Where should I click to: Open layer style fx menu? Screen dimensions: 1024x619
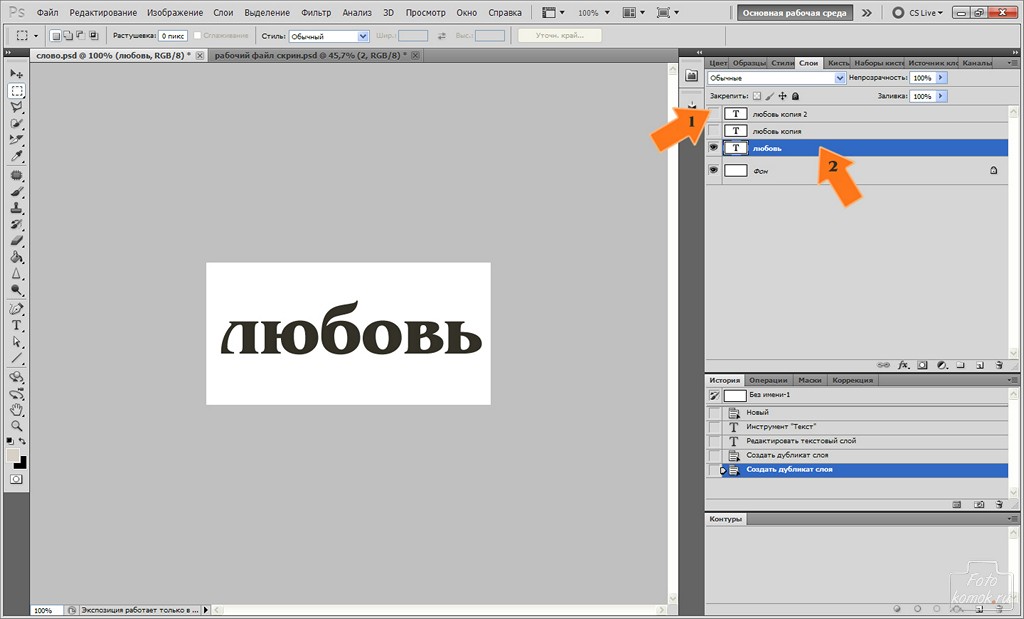click(903, 366)
